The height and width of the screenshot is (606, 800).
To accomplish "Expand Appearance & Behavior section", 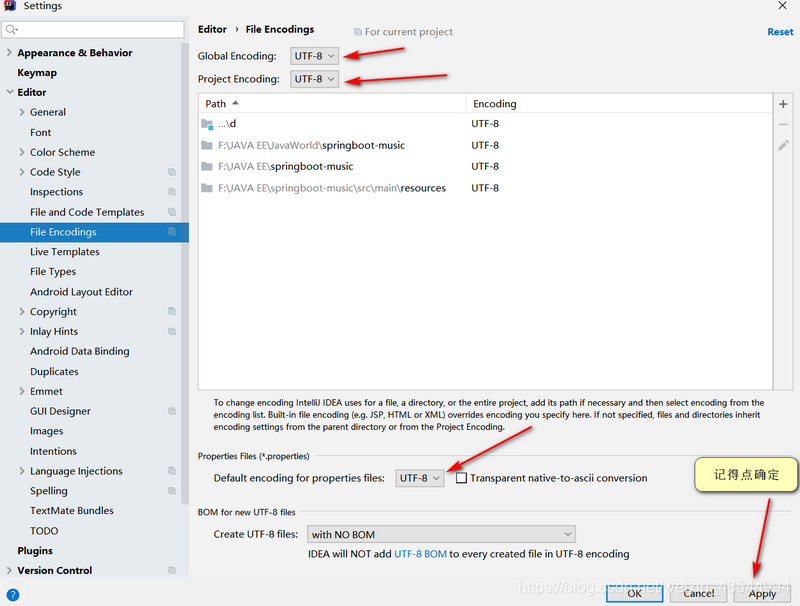I will 9,52.
